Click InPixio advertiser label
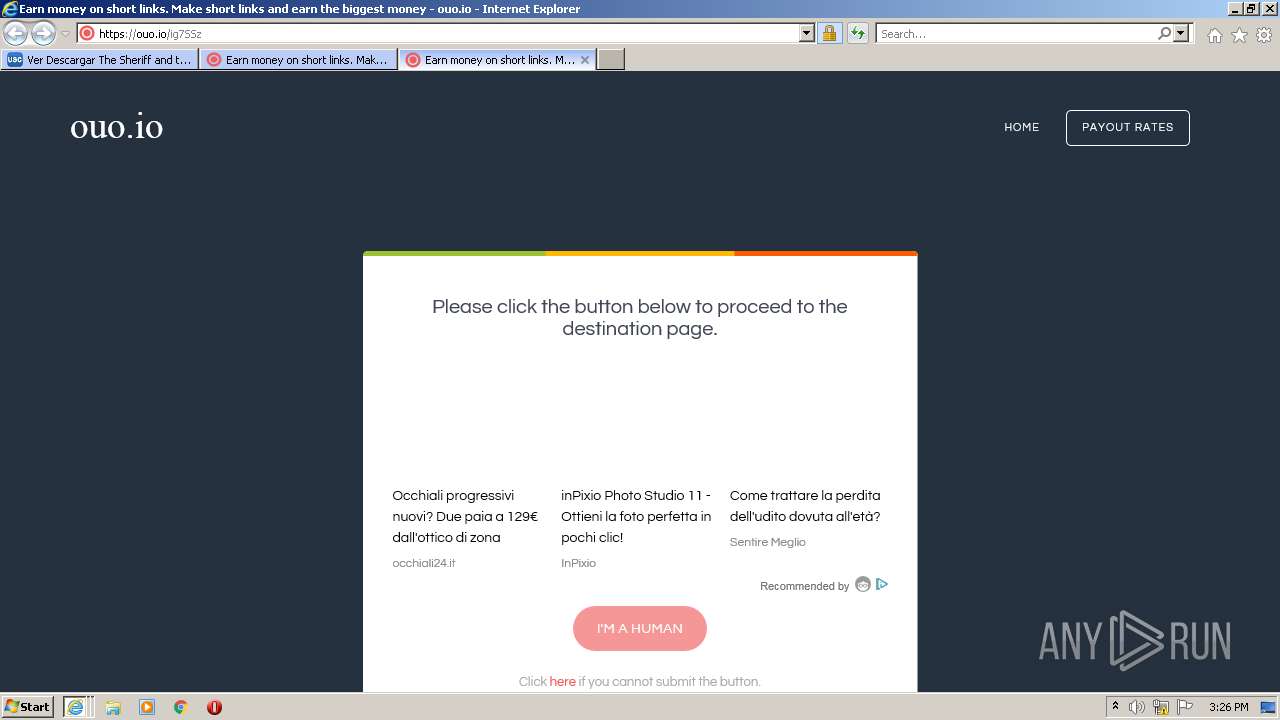Screen dimensions: 1280x720 578,563
